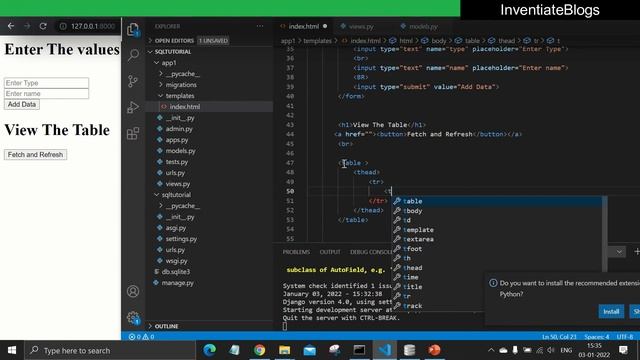Open File Explorer from taskbar
The width and height of the screenshot is (640, 360).
[284, 350]
